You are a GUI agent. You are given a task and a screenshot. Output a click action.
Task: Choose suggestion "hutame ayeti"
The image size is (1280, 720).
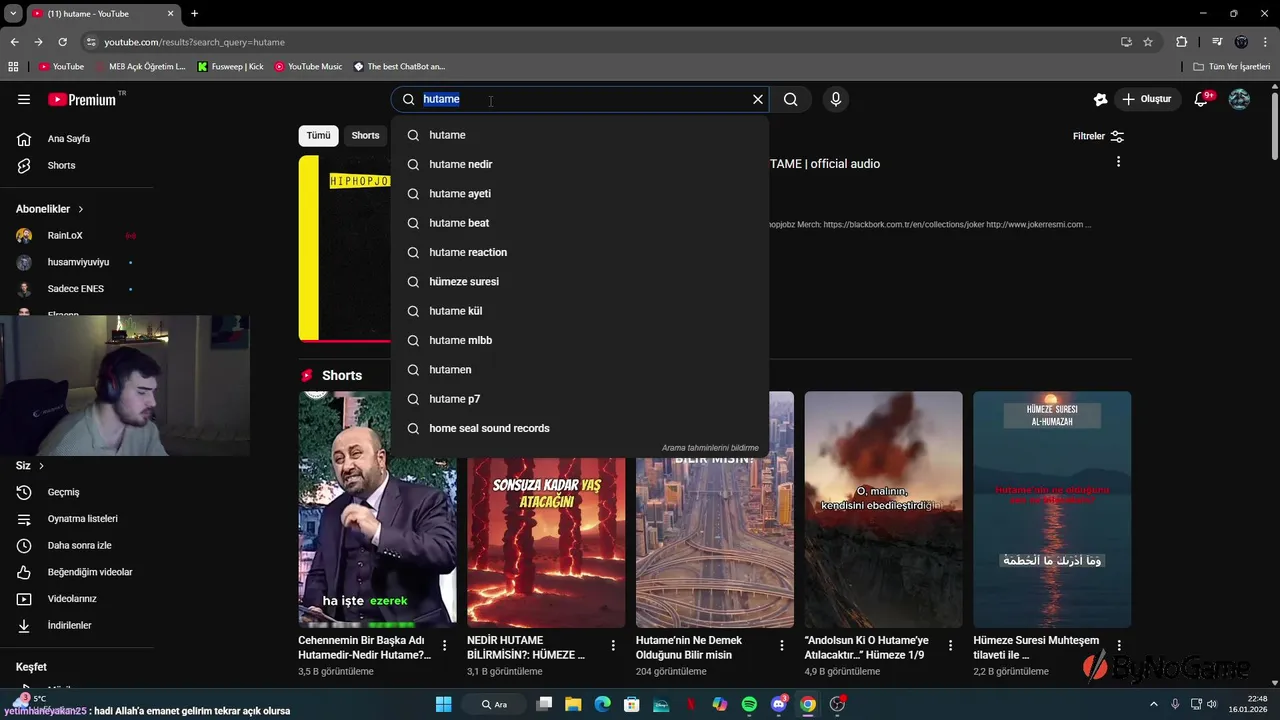pyautogui.click(x=580, y=194)
